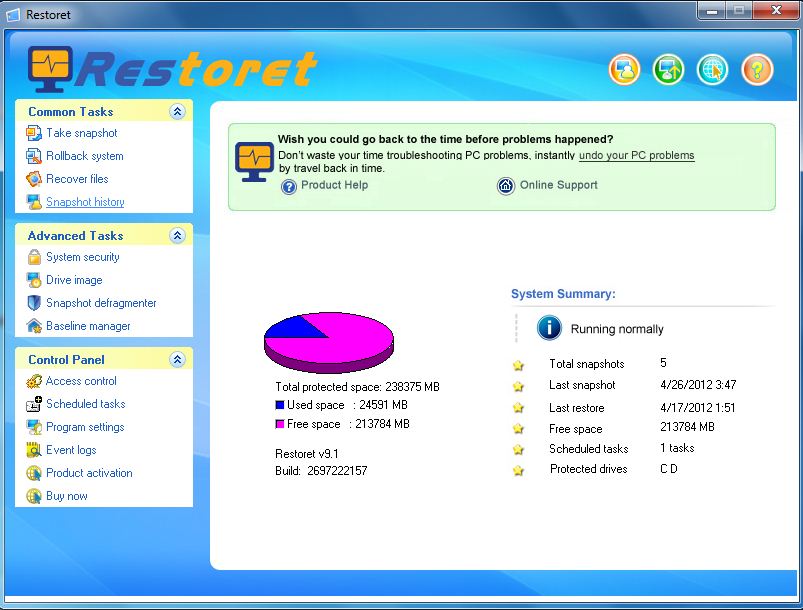
Task: Minimize the Restoret window
Action: coord(712,11)
